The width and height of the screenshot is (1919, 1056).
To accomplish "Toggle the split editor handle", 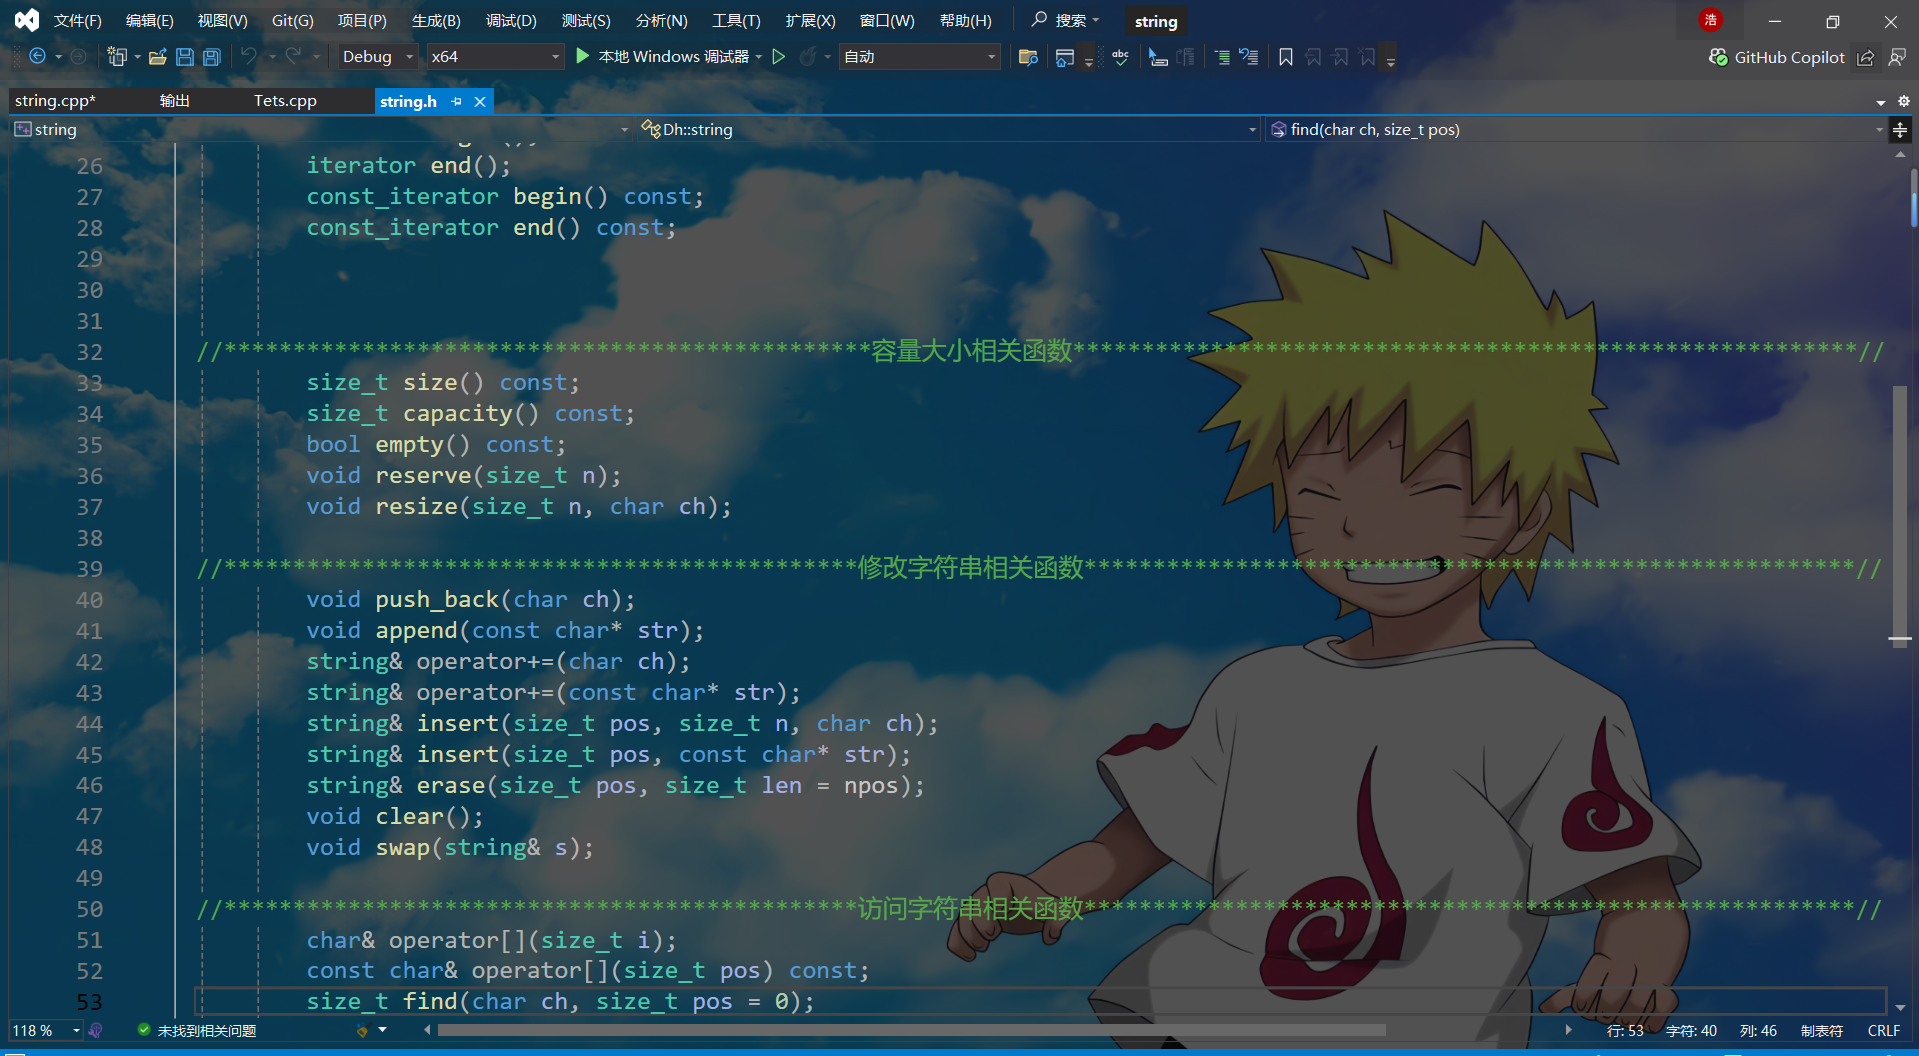I will coord(1900,130).
